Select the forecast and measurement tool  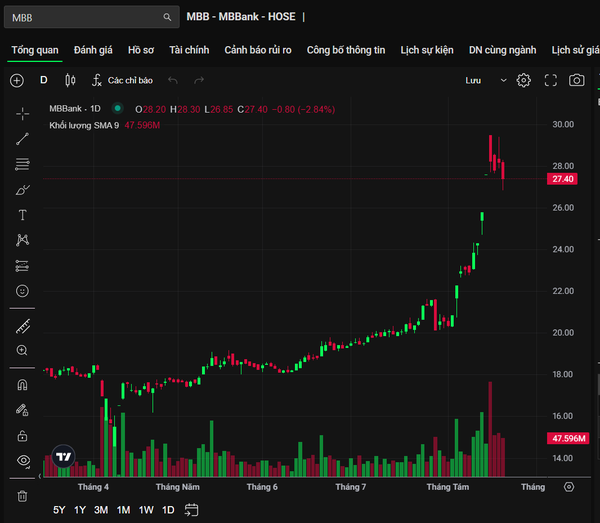pos(23,266)
